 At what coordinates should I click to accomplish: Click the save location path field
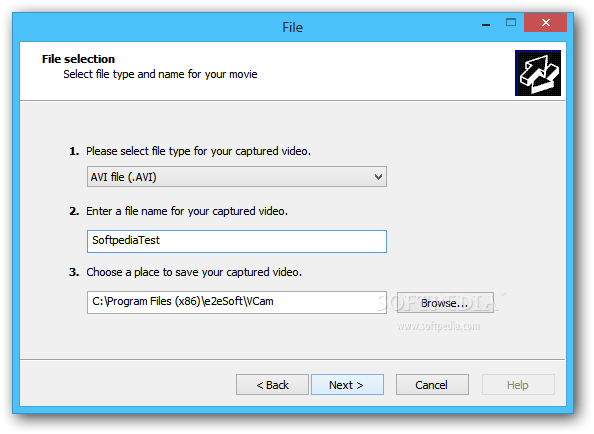[x=237, y=302]
